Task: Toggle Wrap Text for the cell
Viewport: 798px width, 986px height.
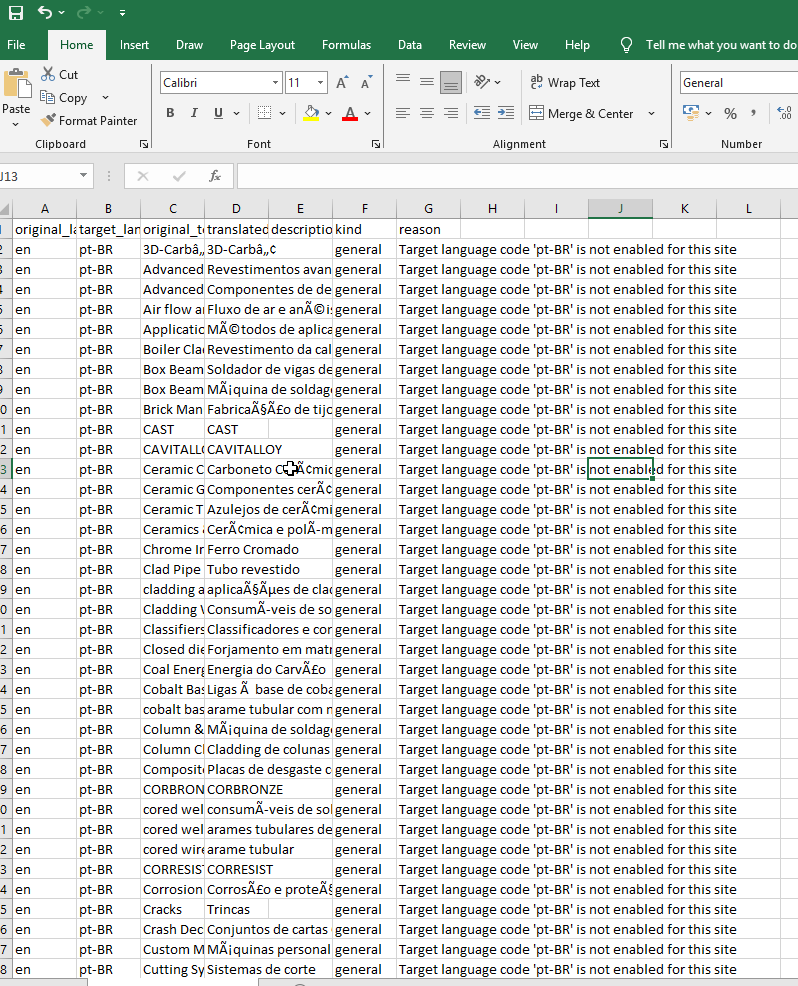Action: pos(564,83)
